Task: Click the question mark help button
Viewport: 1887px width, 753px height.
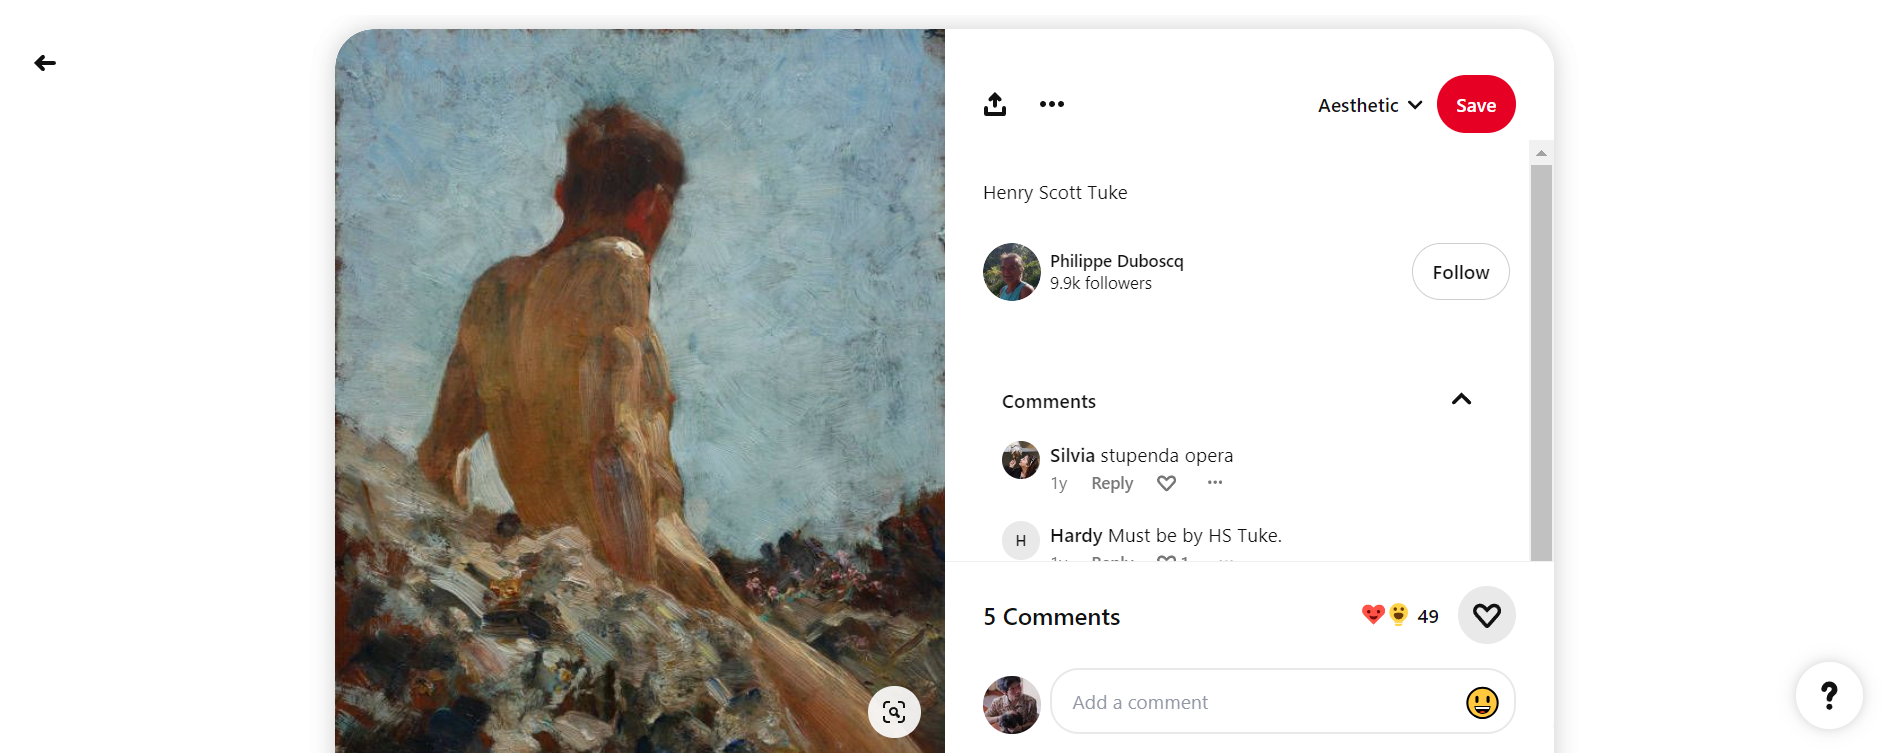Action: click(1829, 695)
